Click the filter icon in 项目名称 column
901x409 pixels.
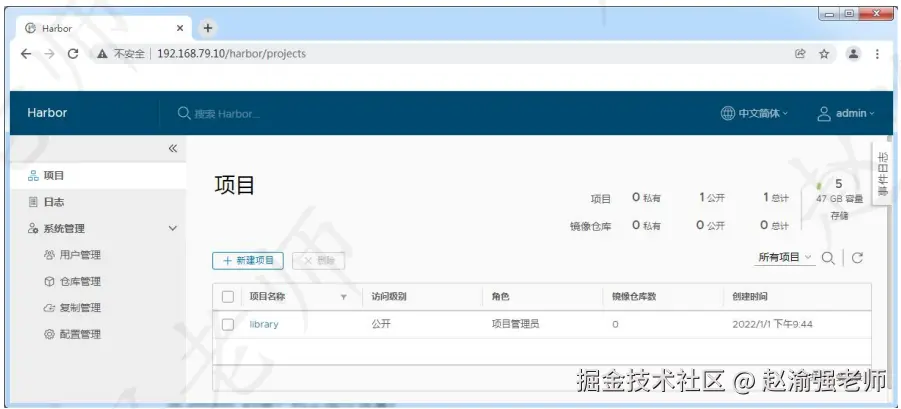tap(344, 297)
